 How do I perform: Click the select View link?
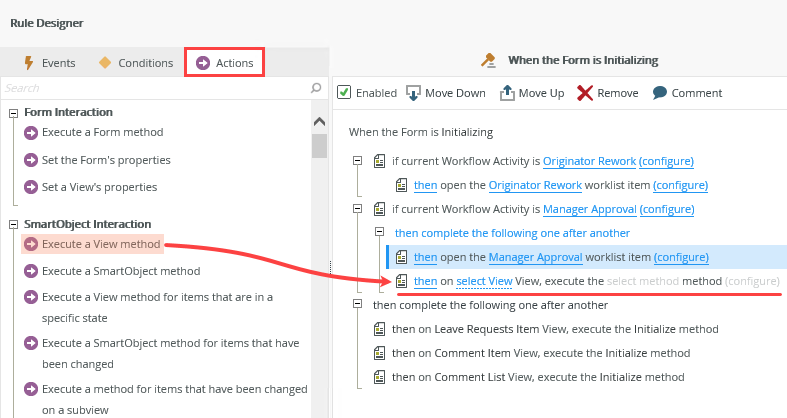484,282
